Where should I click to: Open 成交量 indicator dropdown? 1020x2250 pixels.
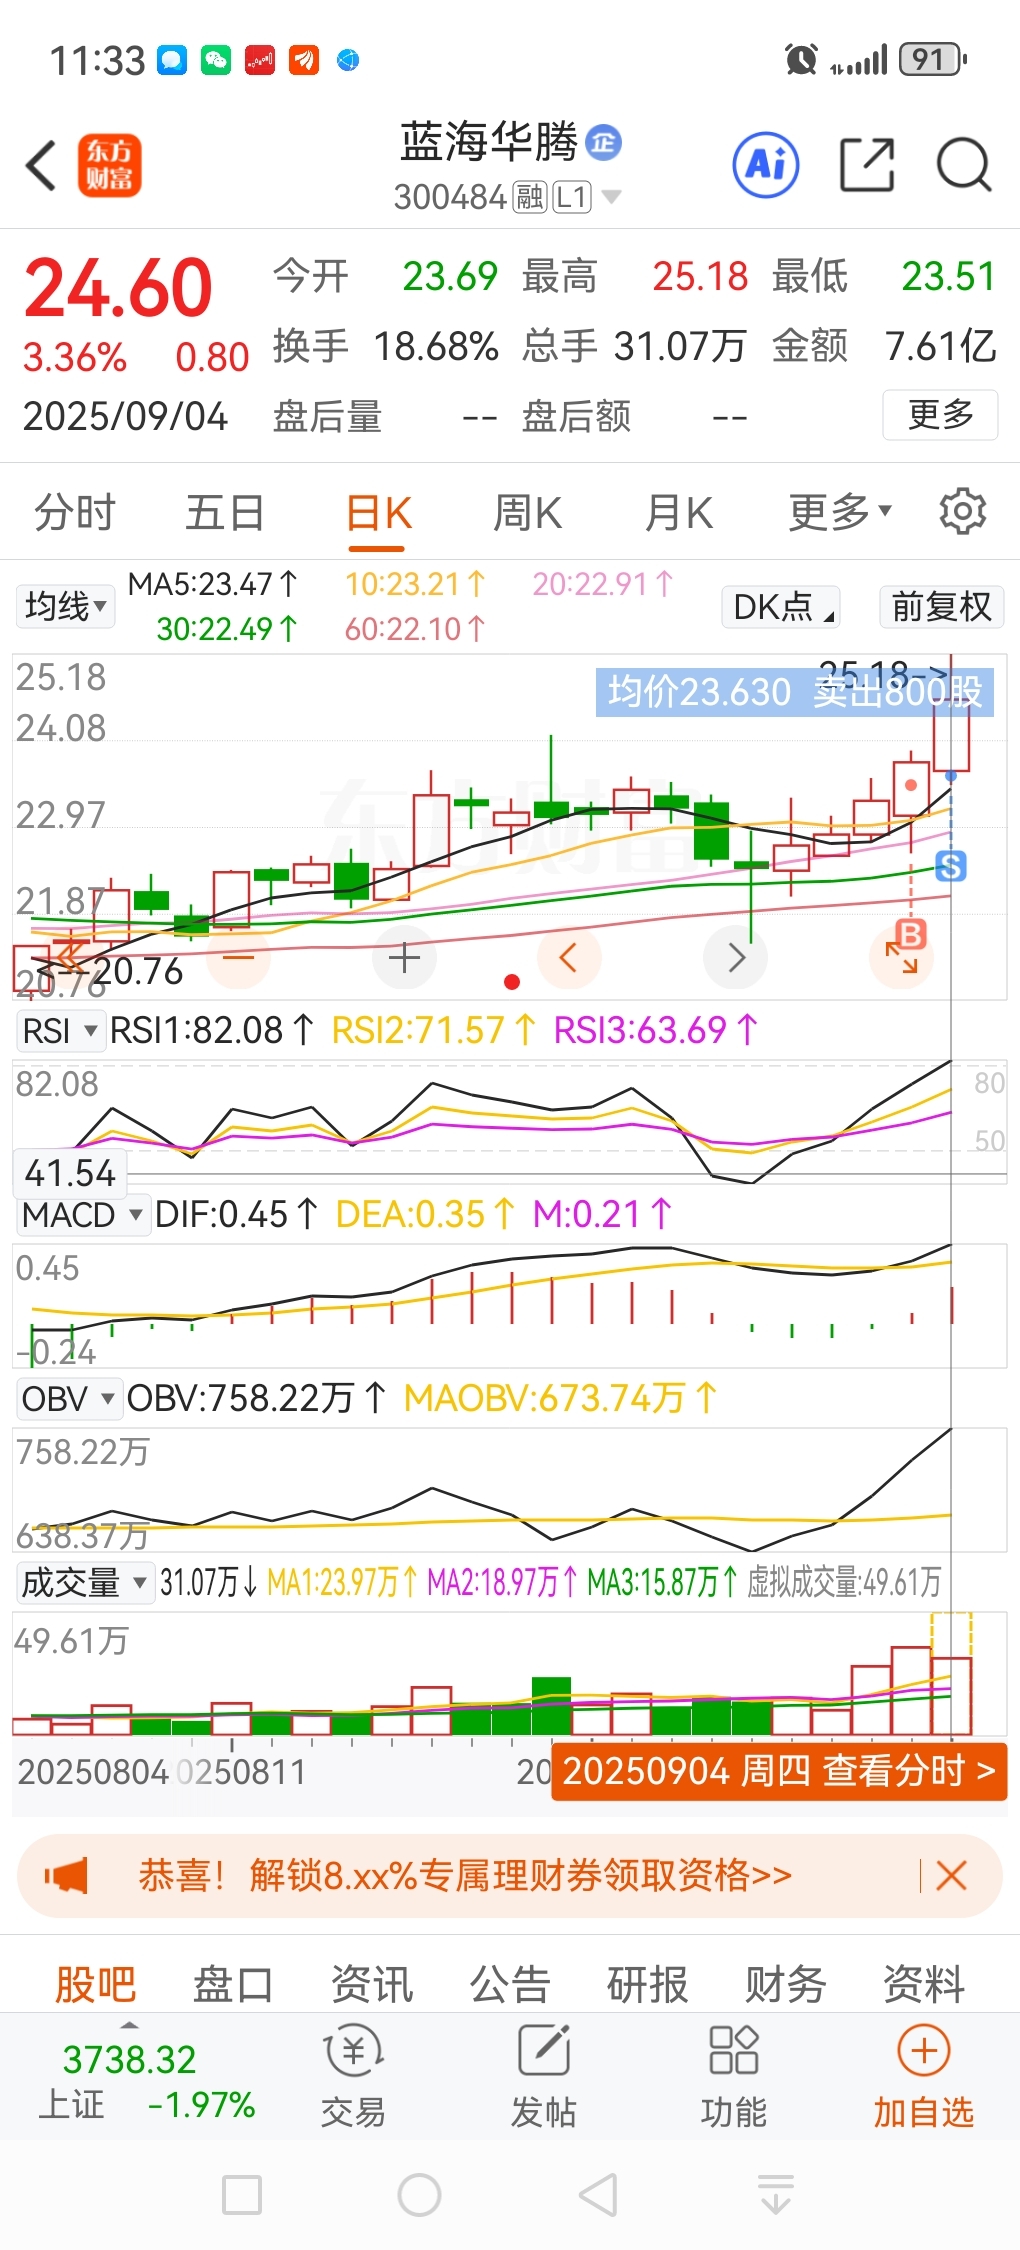(84, 1583)
